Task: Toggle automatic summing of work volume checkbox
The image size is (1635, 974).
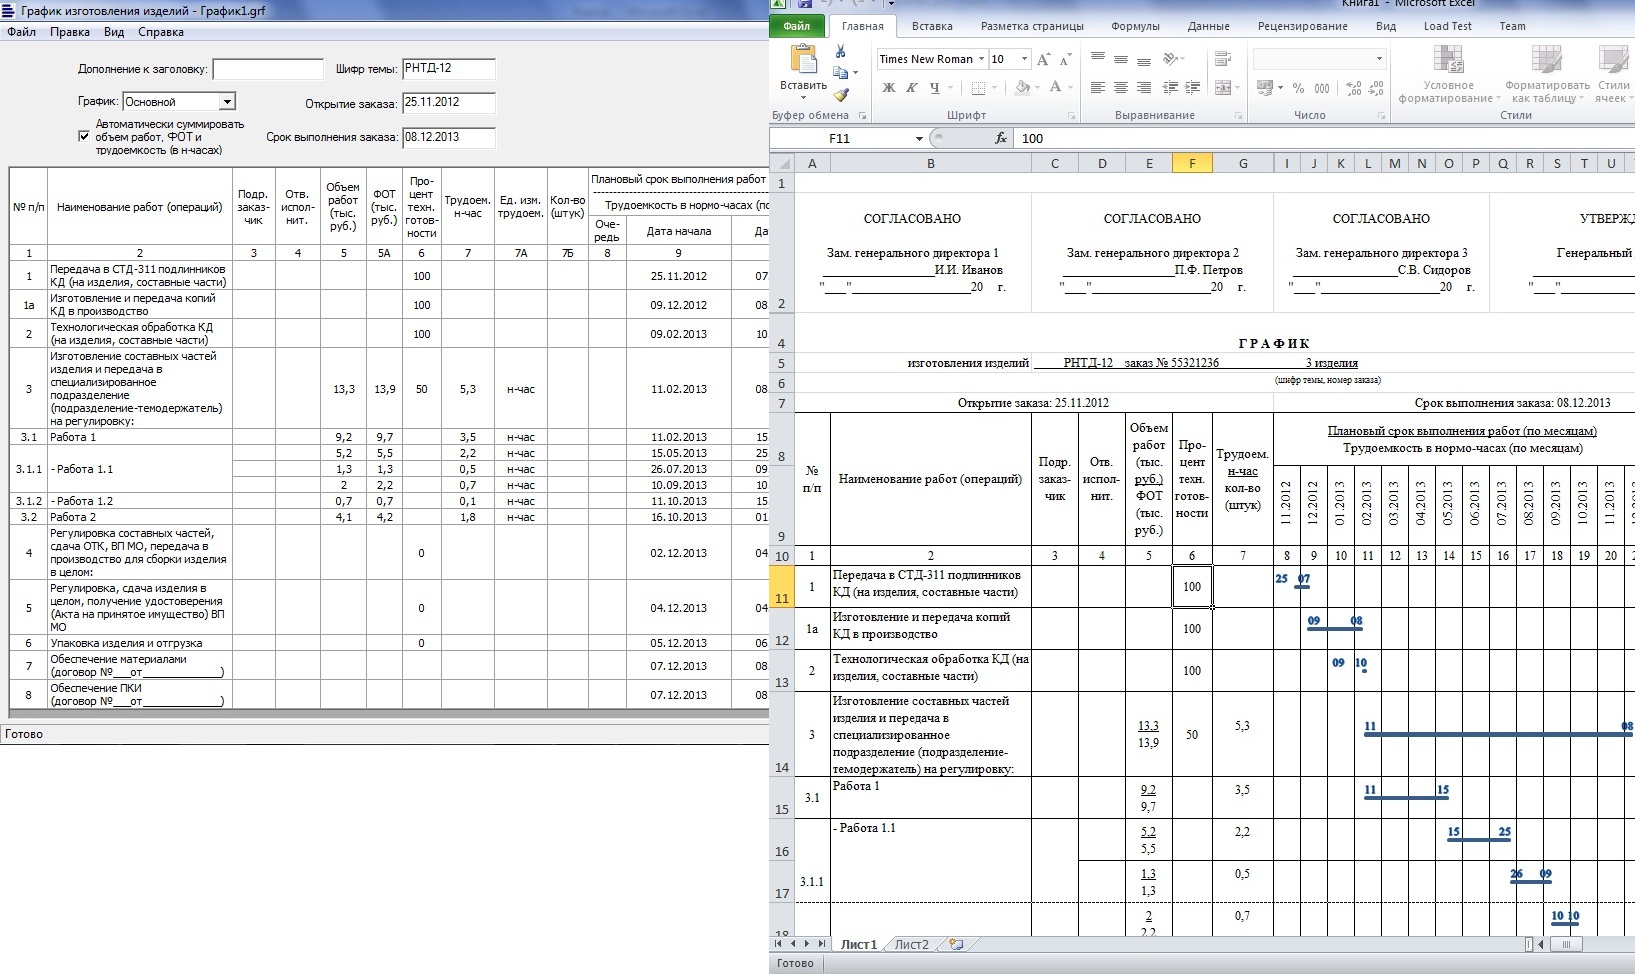Action: pyautogui.click(x=84, y=137)
